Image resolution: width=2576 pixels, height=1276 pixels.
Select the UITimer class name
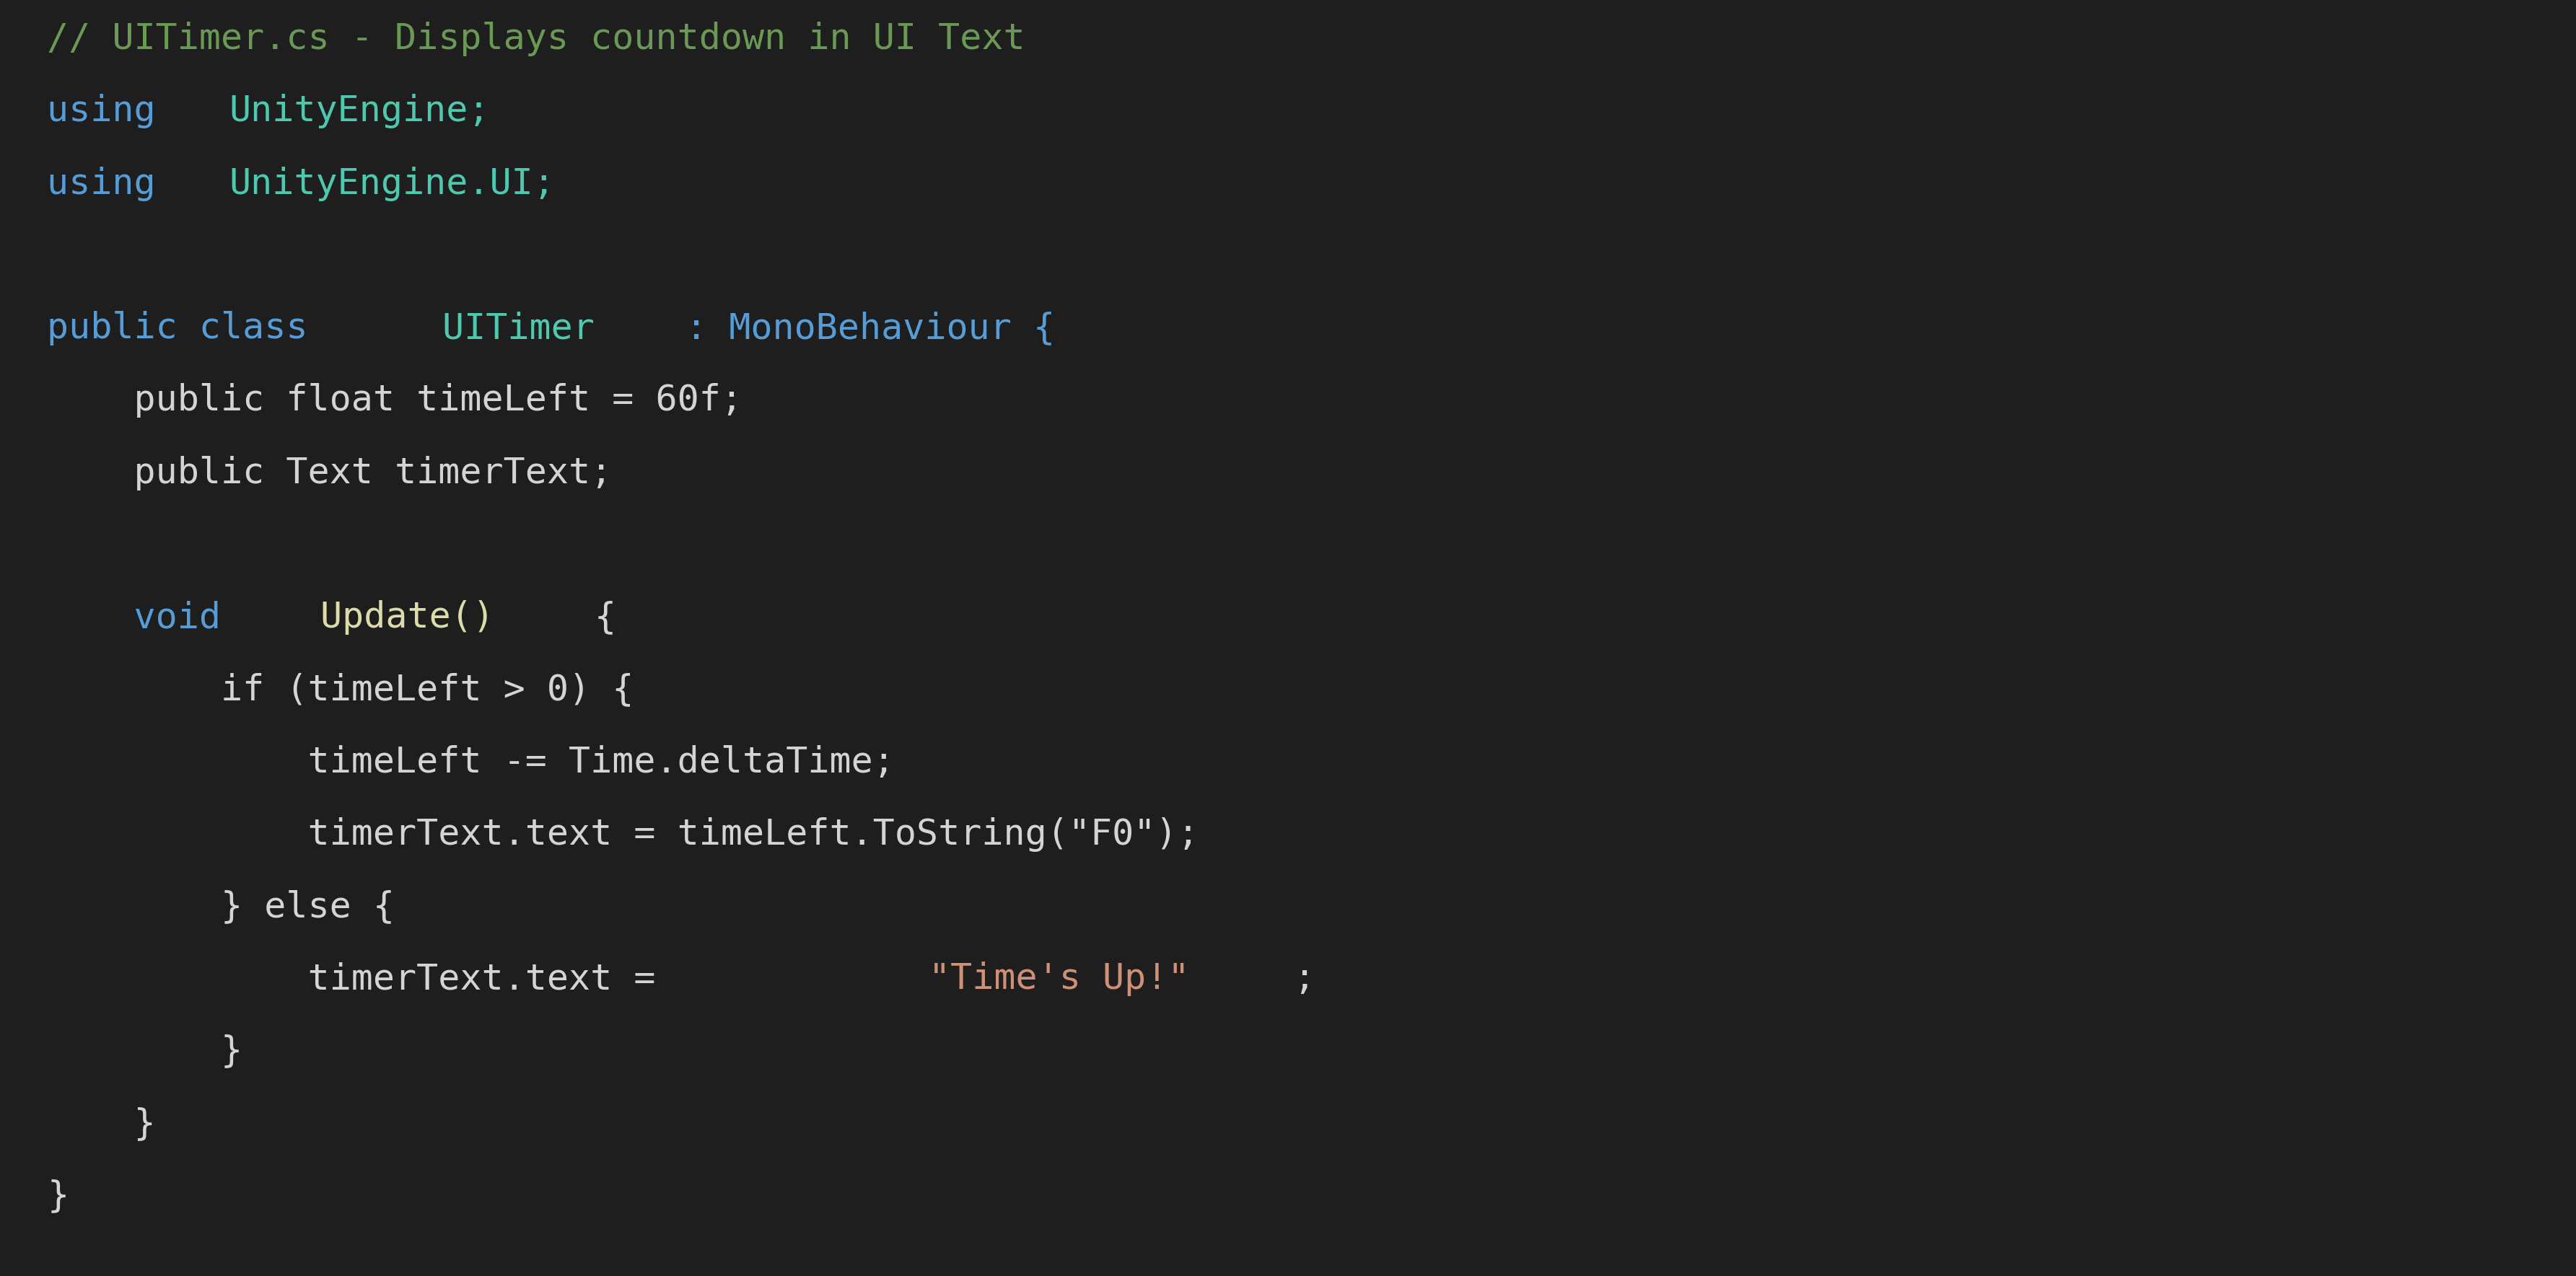(x=518, y=327)
